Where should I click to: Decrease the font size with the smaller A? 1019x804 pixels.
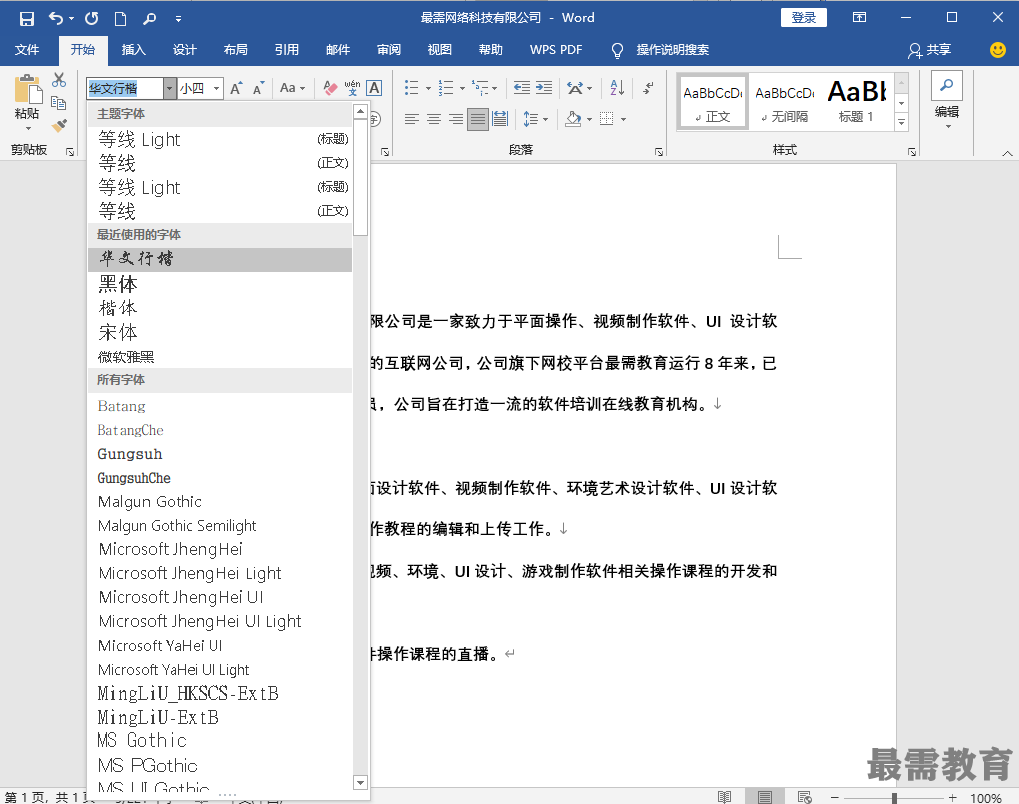(259, 88)
